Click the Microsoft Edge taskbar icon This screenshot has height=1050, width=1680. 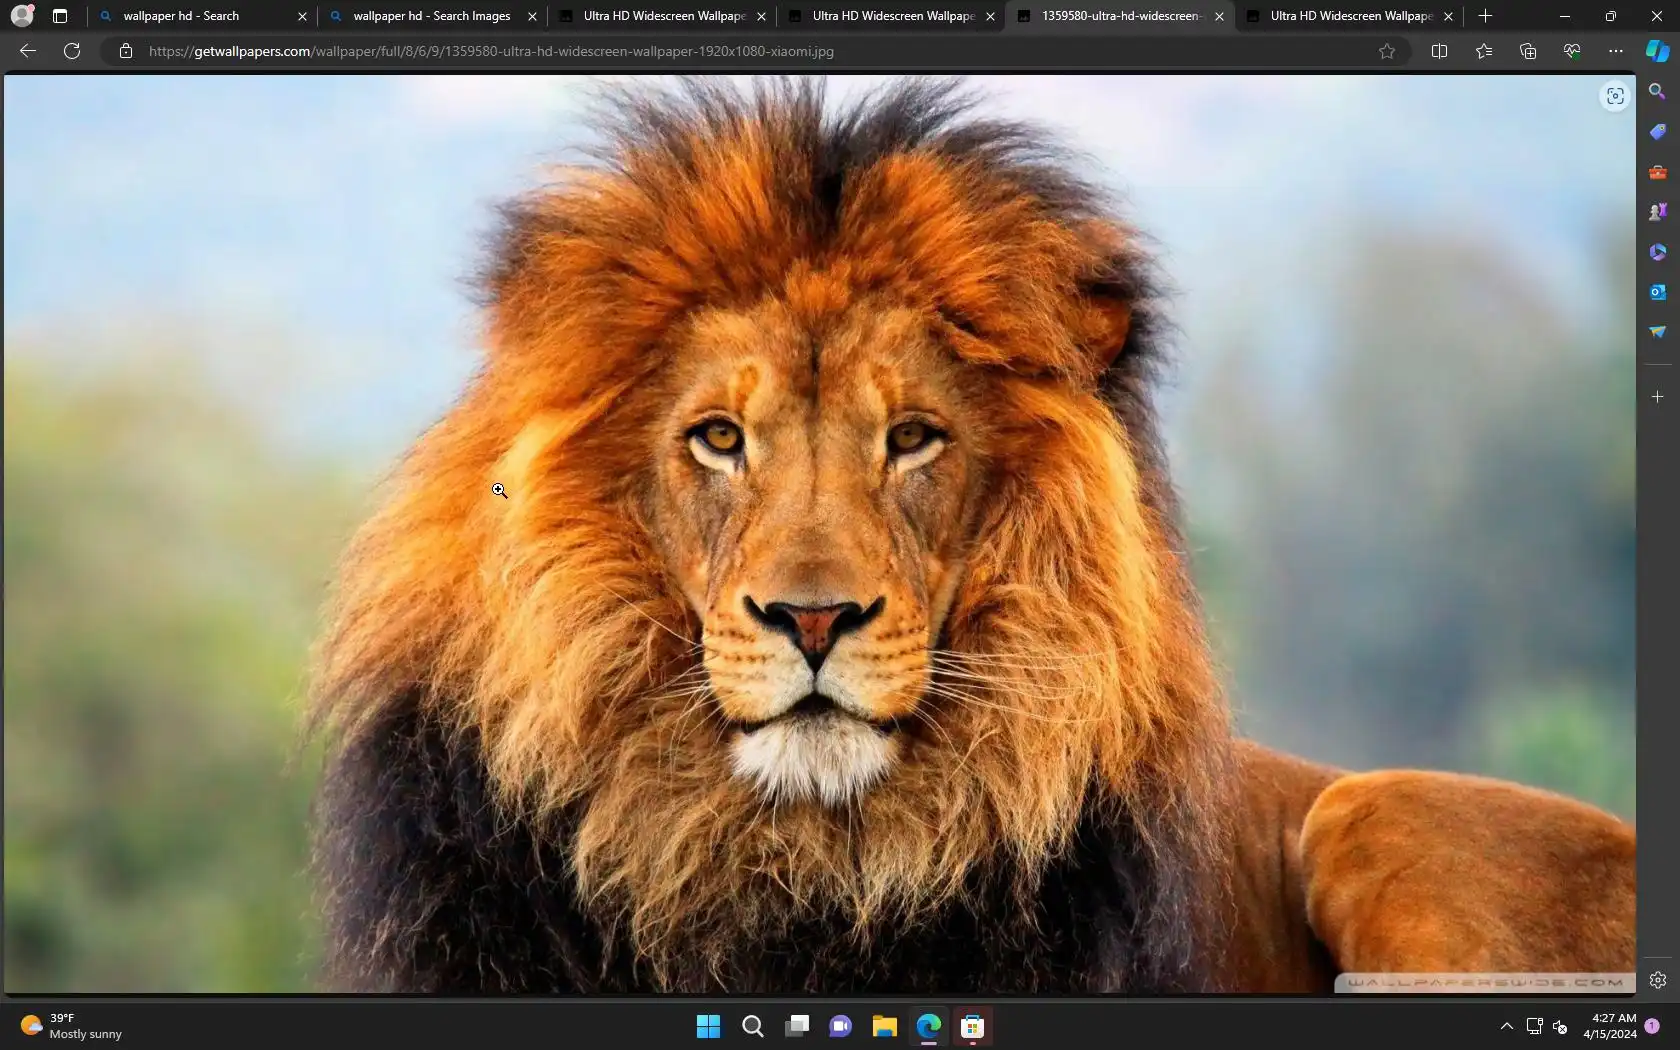point(928,1026)
